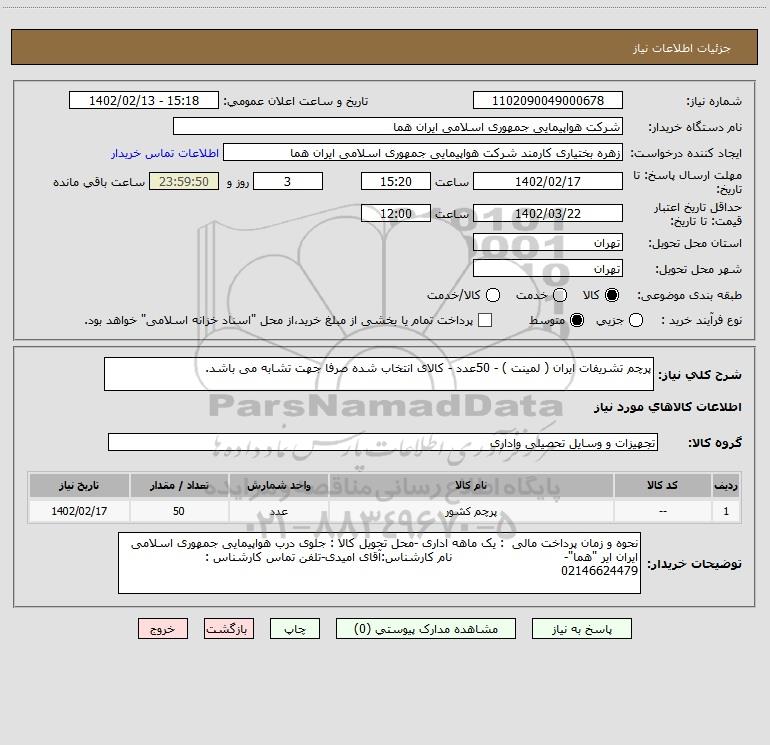The width and height of the screenshot is (770, 745).
Task: Choose the 'کالا/خدمت' radio option
Action: 492,295
